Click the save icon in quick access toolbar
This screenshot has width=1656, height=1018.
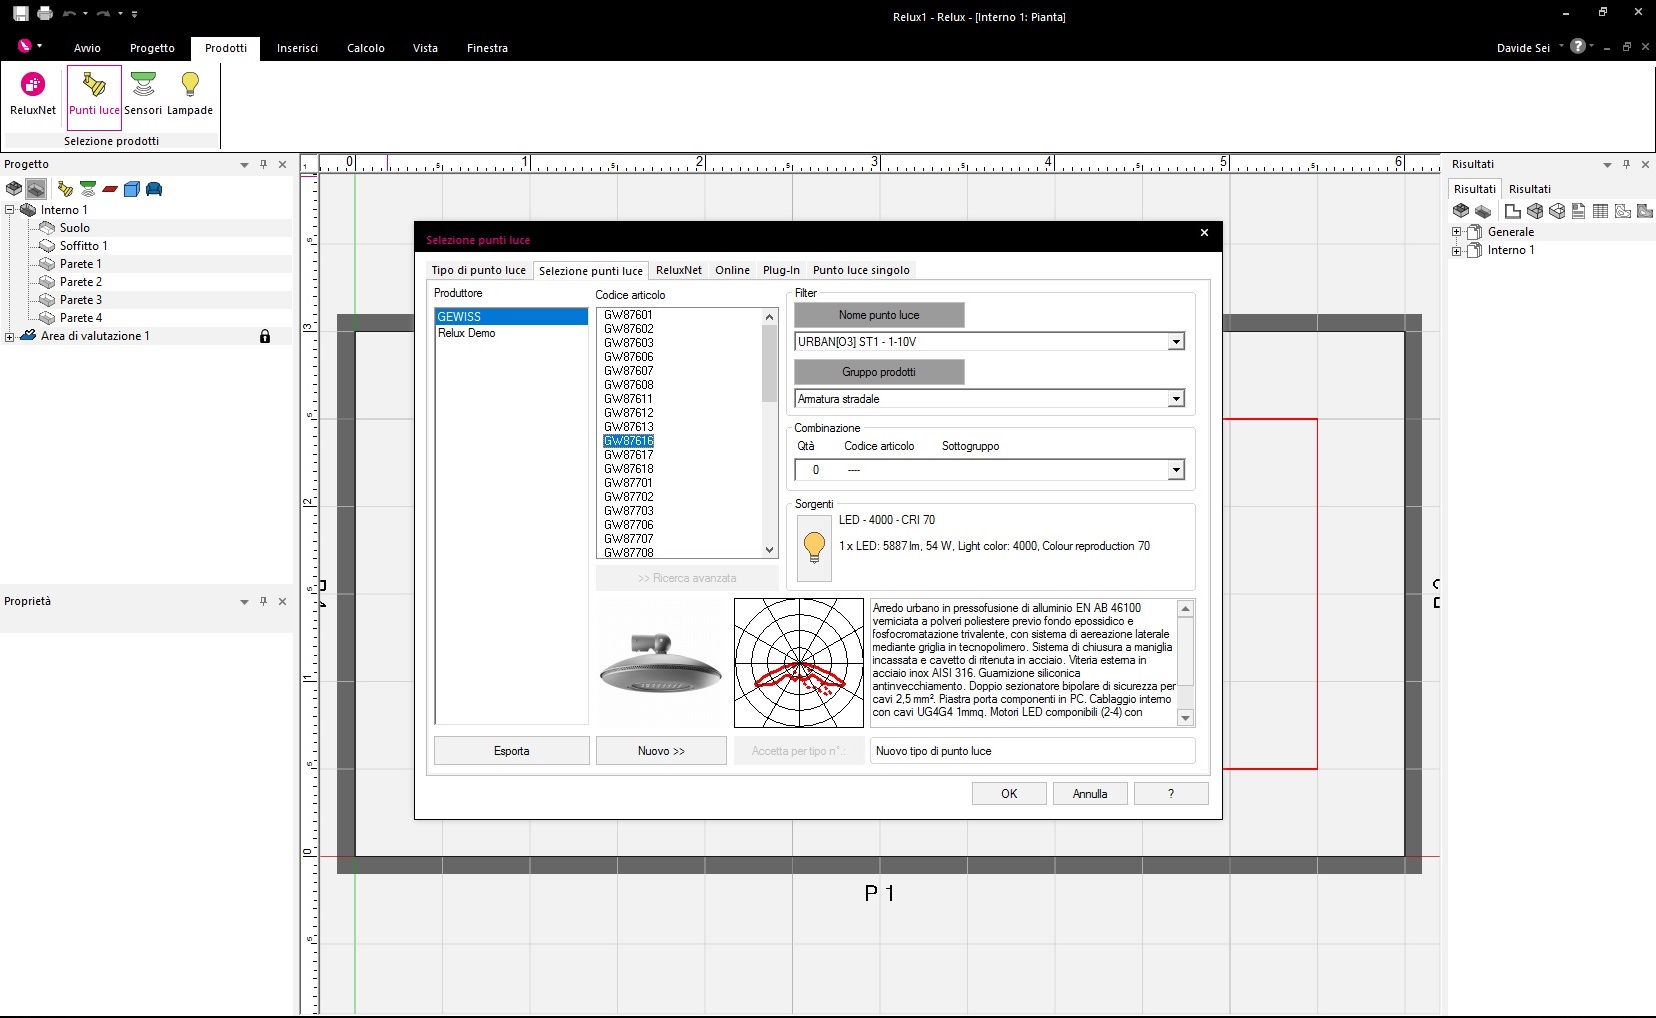[x=20, y=14]
